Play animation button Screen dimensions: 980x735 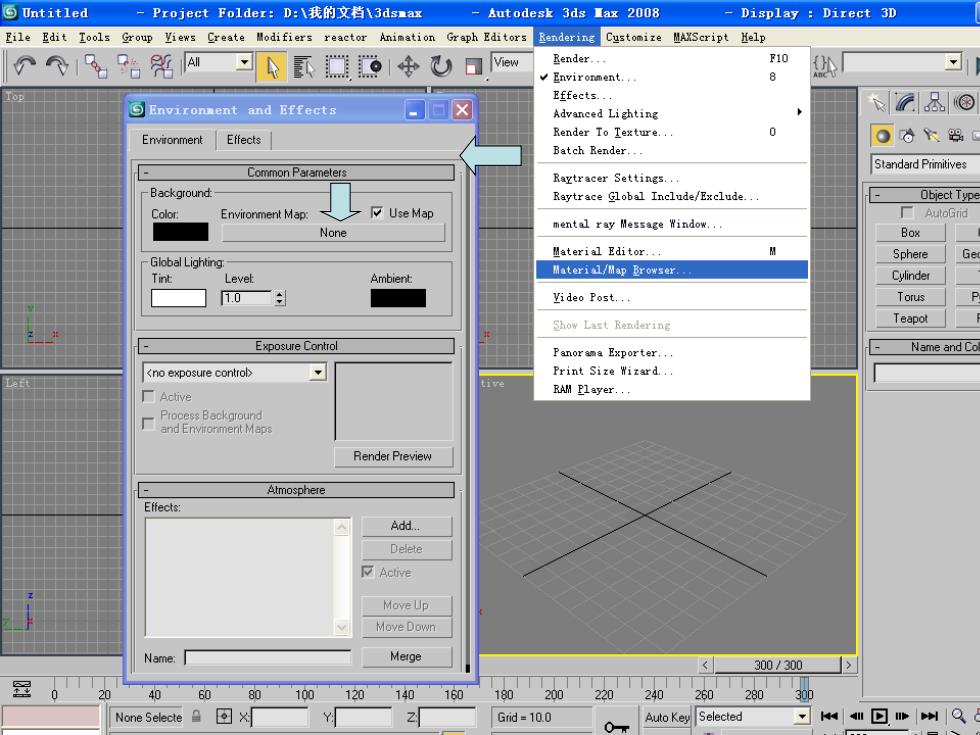pos(879,716)
